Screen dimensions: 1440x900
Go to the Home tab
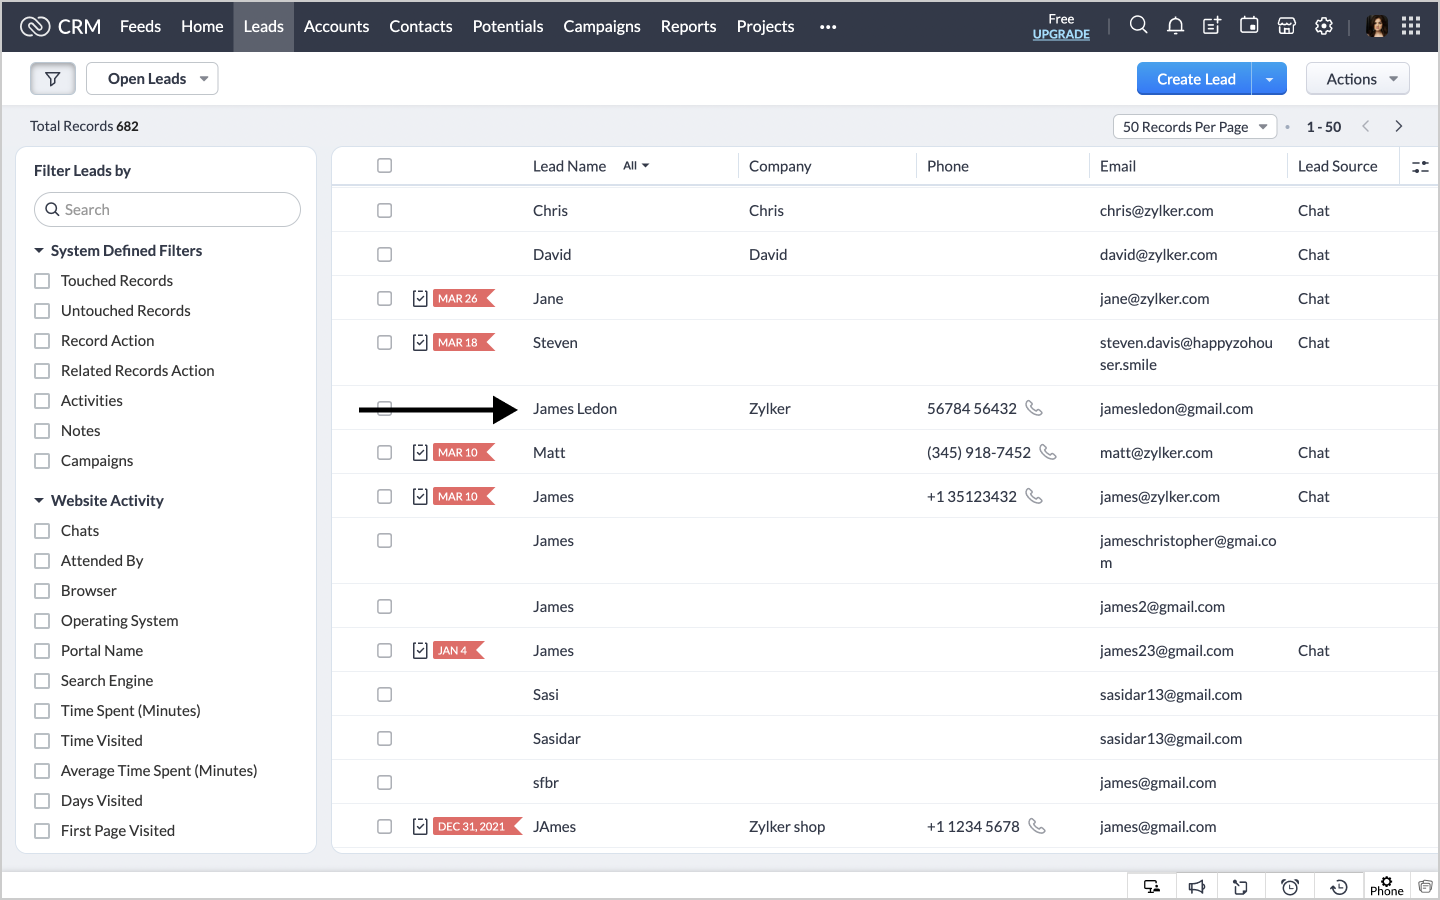tap(202, 26)
